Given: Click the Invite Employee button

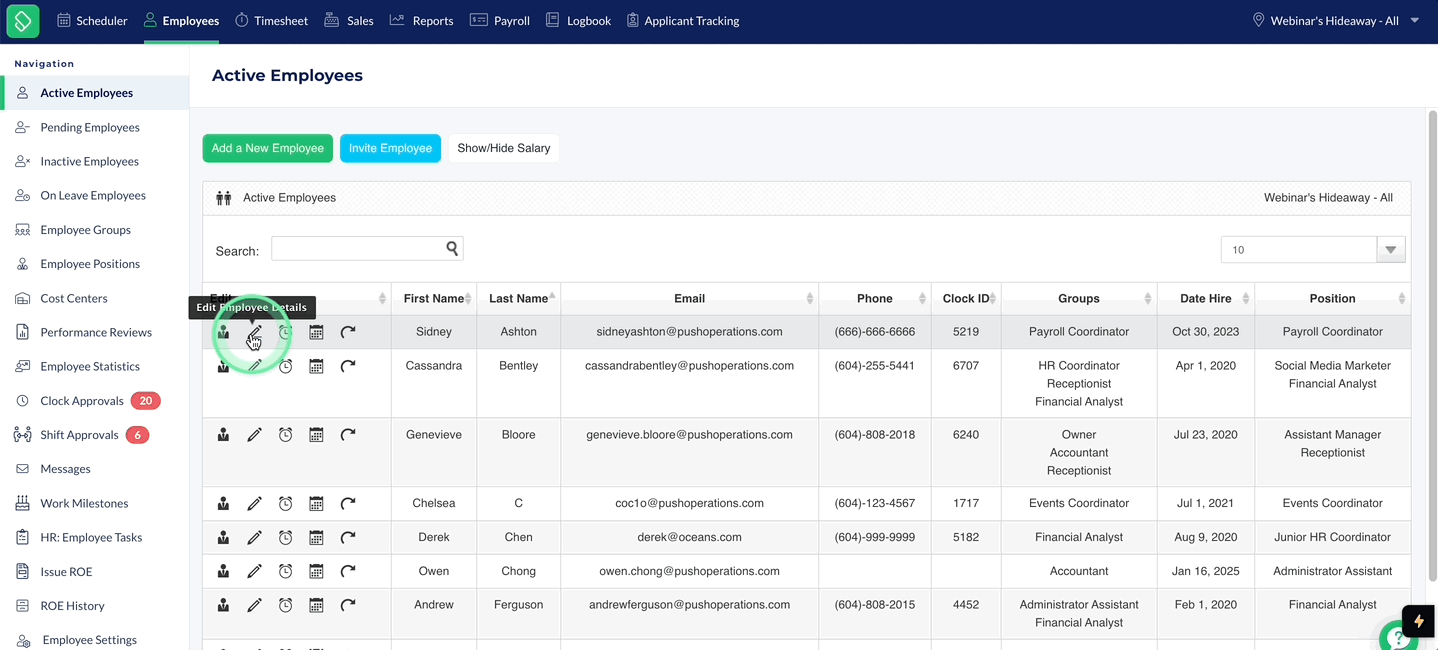Looking at the screenshot, I should coord(390,148).
